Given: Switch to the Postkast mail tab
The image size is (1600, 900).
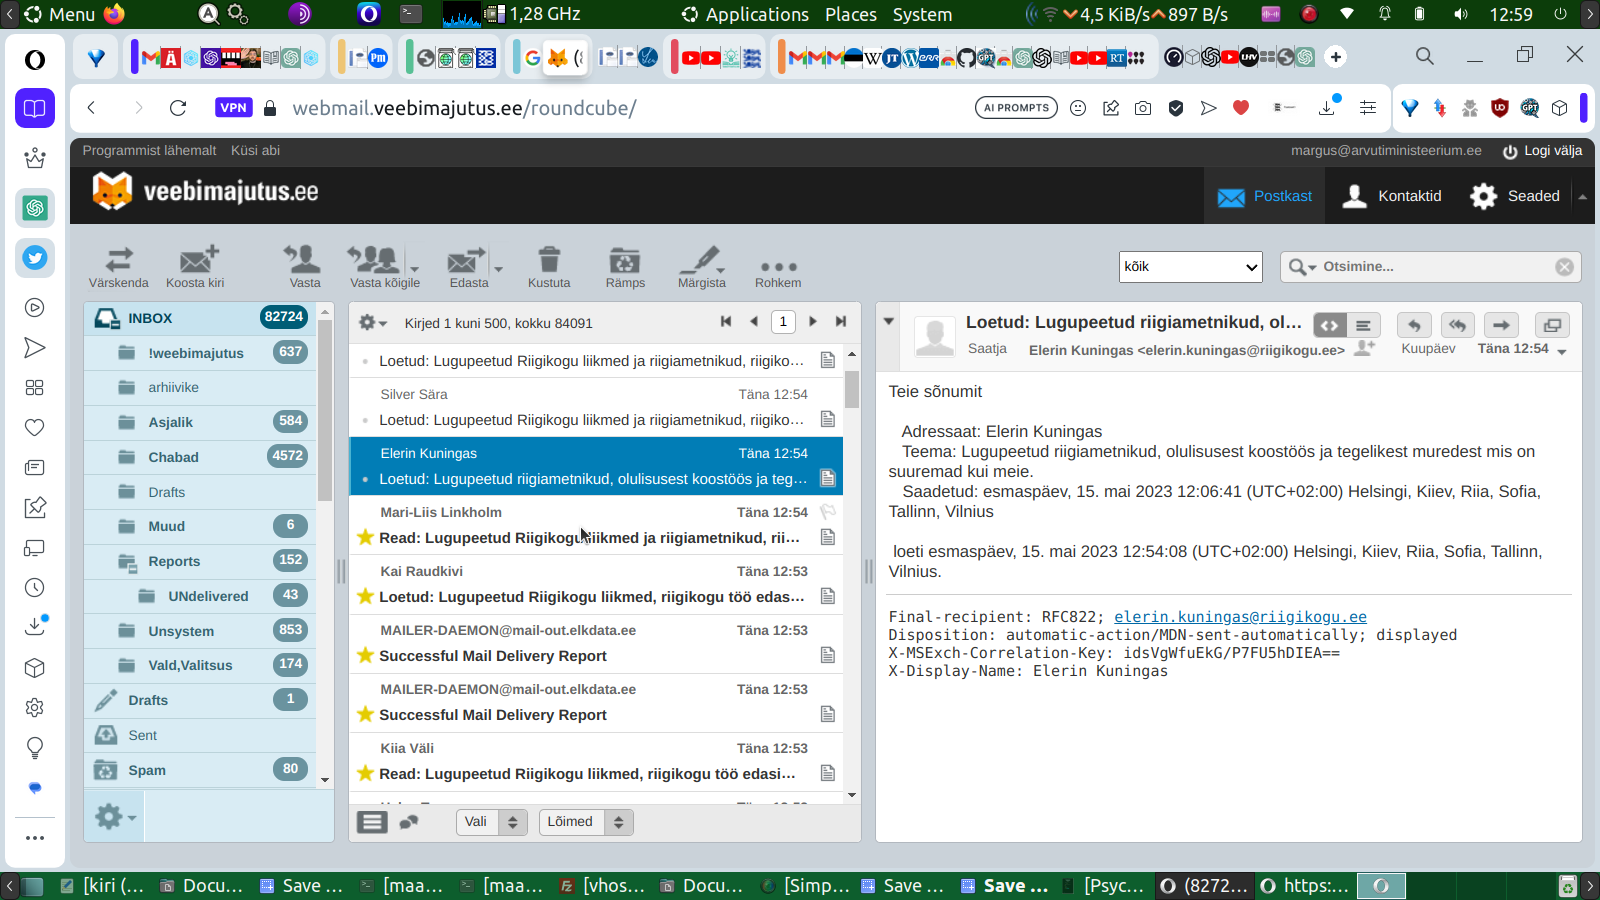Looking at the screenshot, I should pyautogui.click(x=1265, y=196).
